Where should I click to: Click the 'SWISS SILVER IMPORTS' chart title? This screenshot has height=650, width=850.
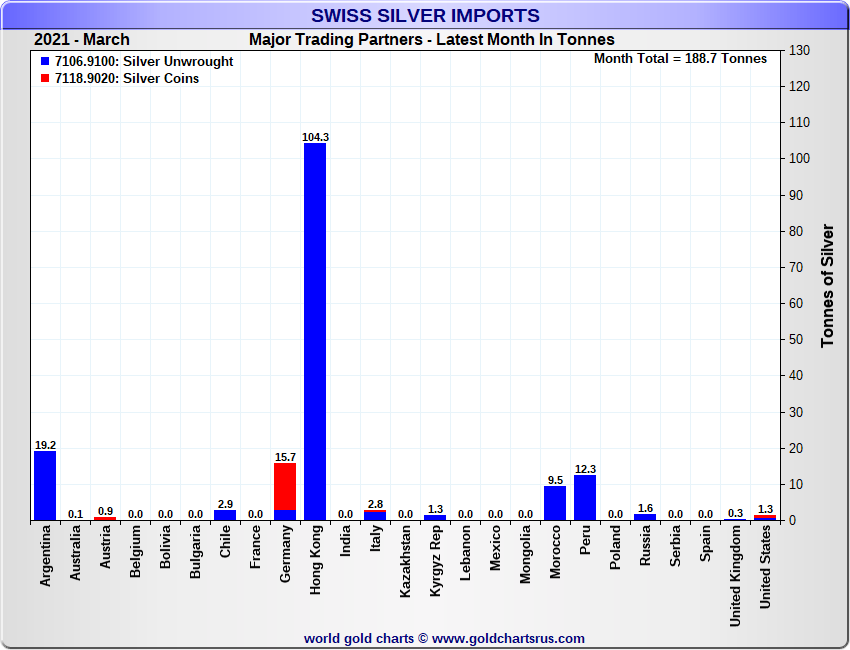tap(425, 16)
